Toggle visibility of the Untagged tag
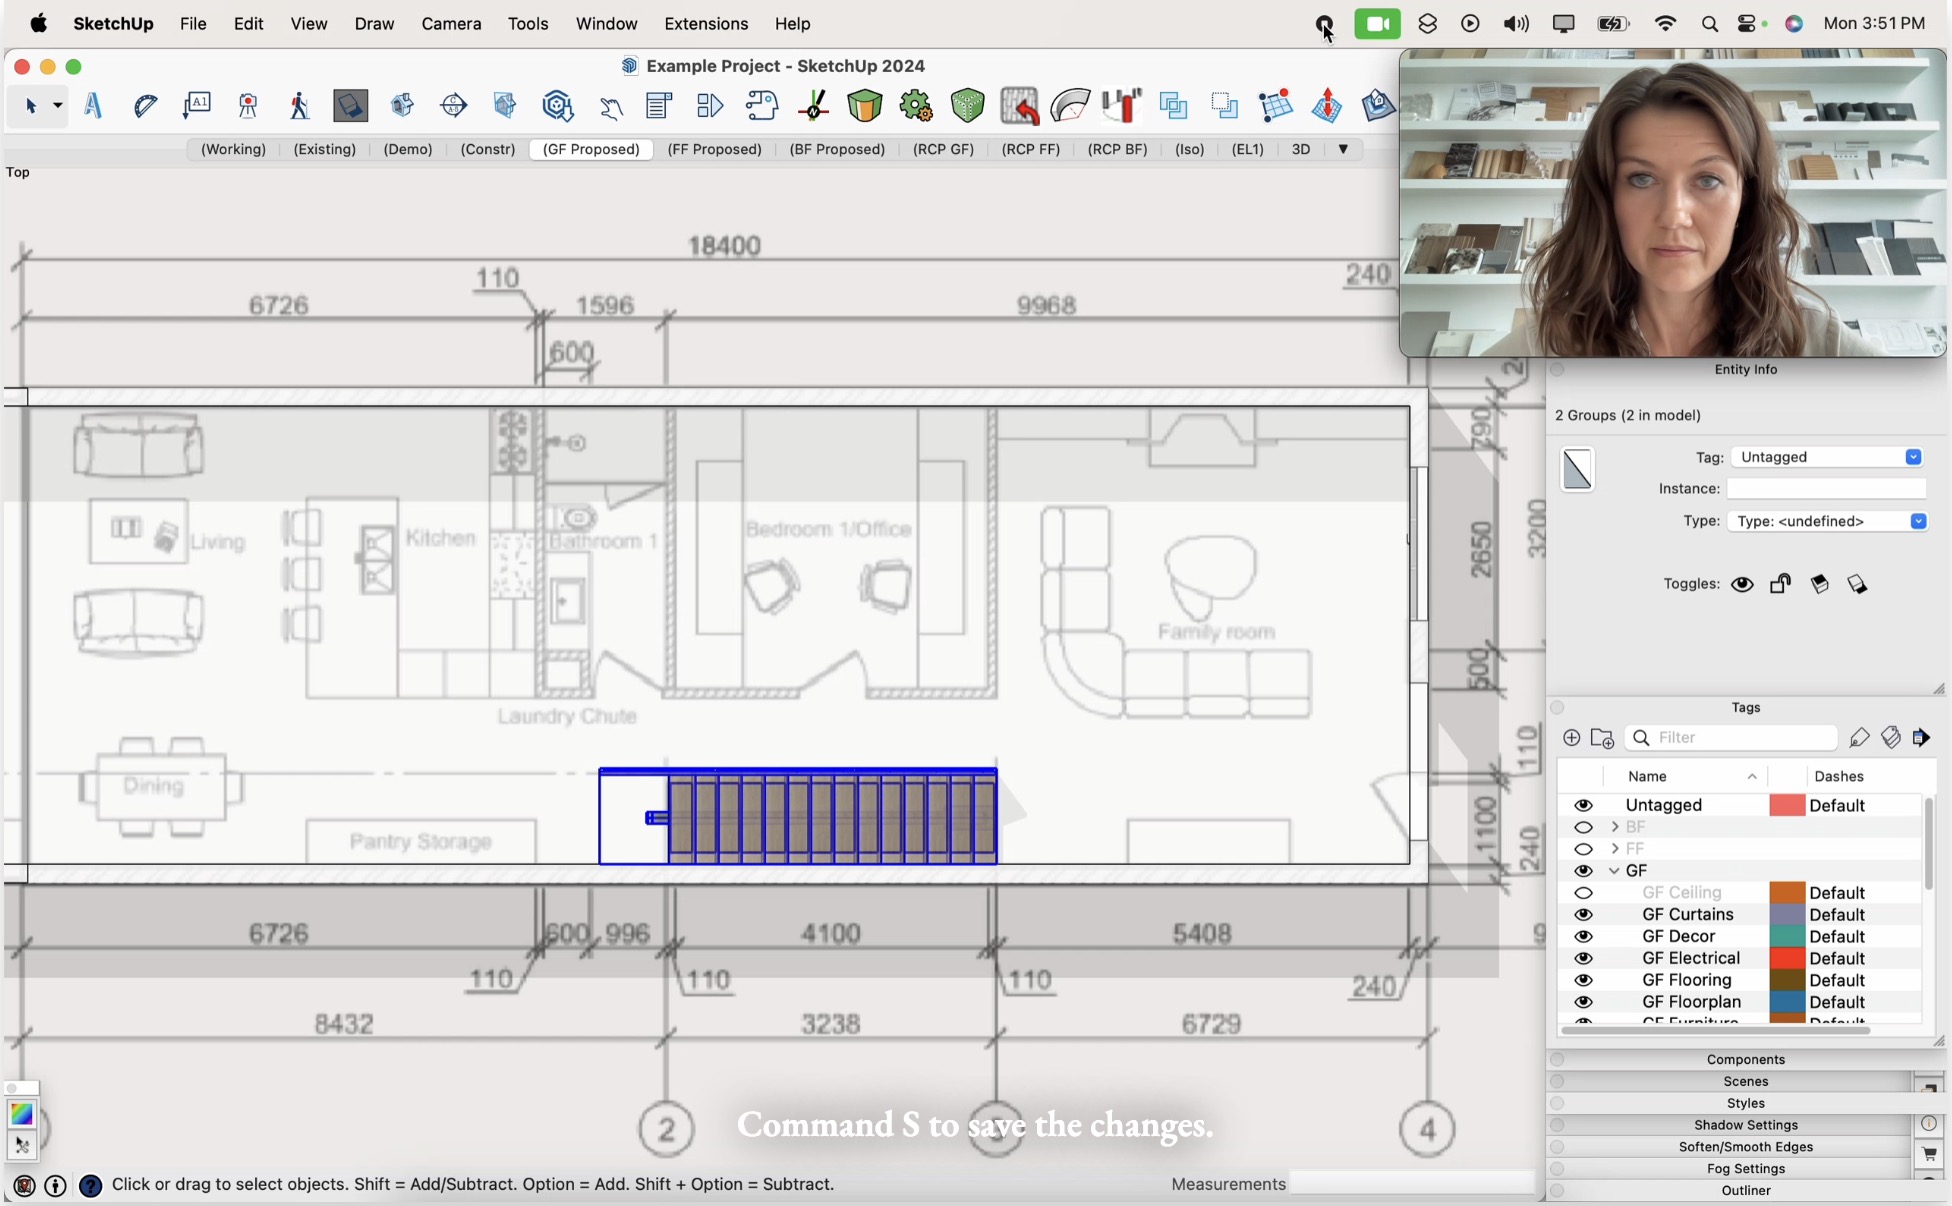This screenshot has height=1206, width=1952. 1585,805
